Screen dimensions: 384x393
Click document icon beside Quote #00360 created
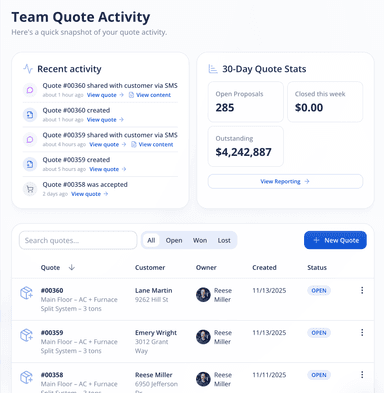30,115
